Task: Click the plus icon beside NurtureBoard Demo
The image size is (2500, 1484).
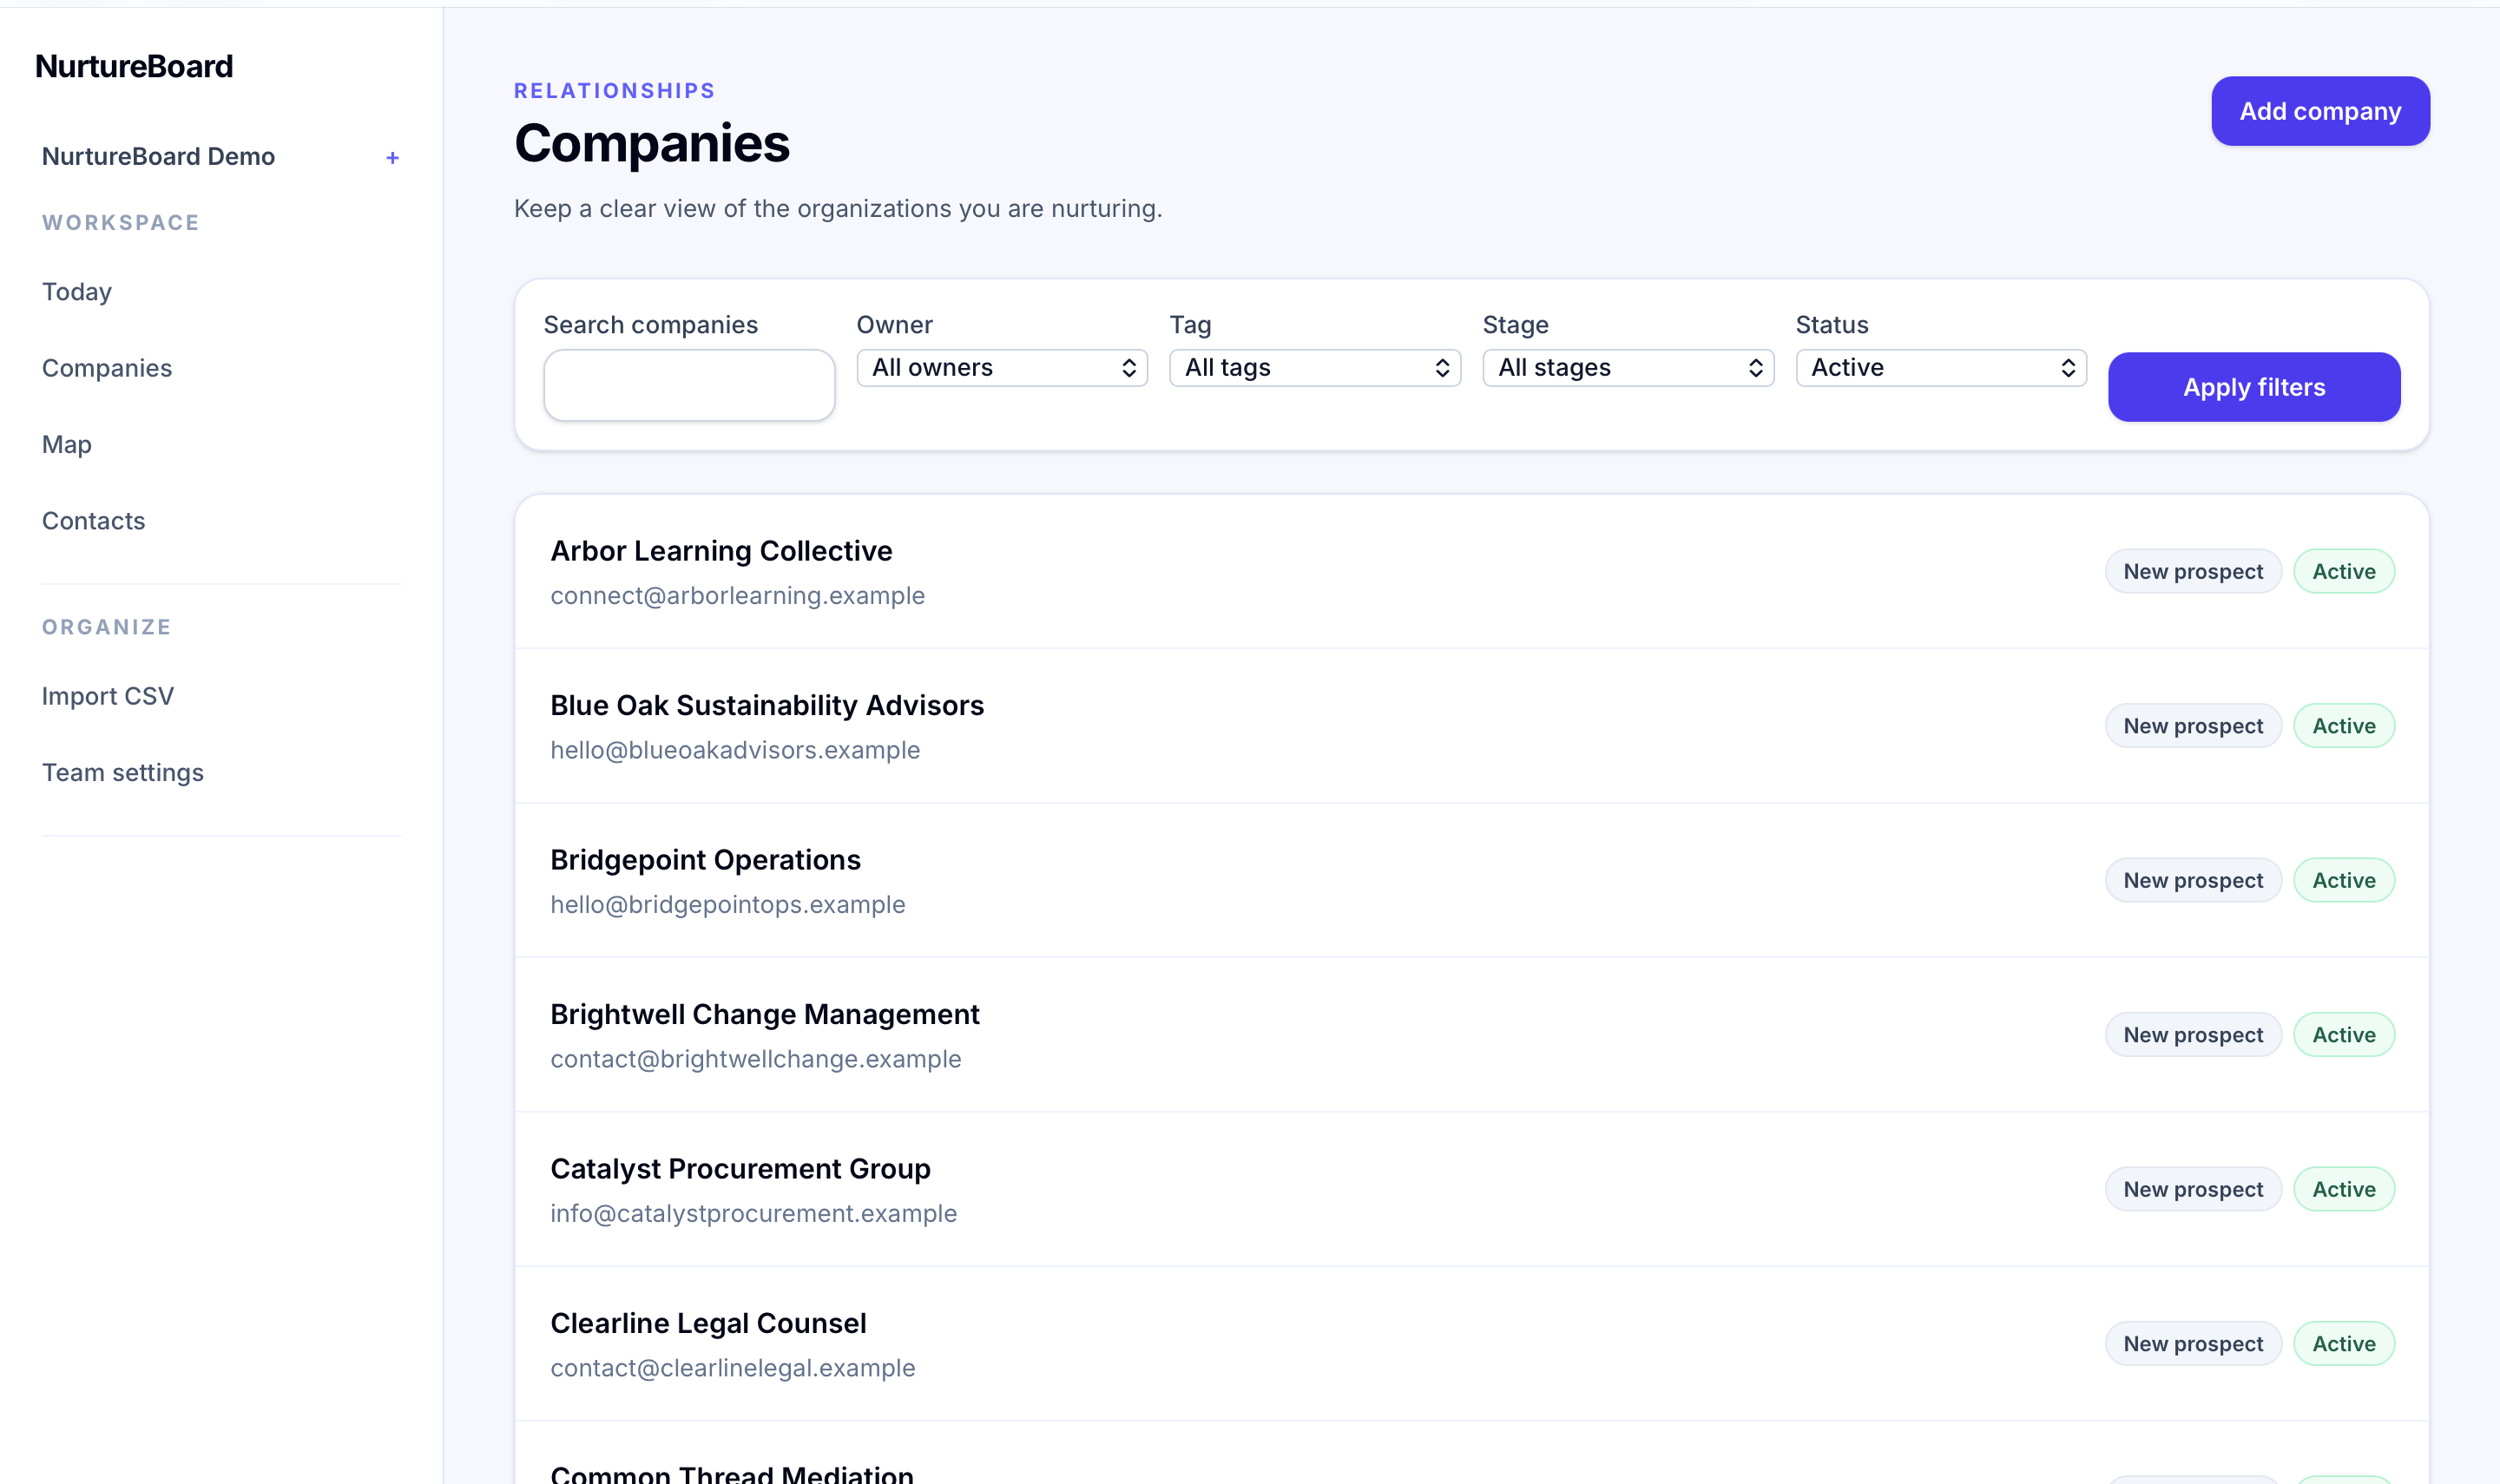Action: (x=392, y=158)
